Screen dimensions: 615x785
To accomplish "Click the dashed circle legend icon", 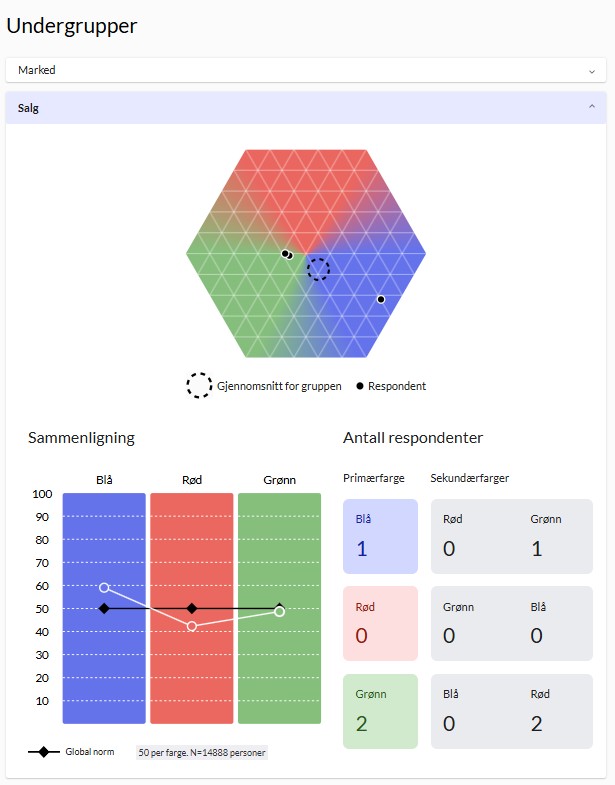I will pyautogui.click(x=199, y=386).
